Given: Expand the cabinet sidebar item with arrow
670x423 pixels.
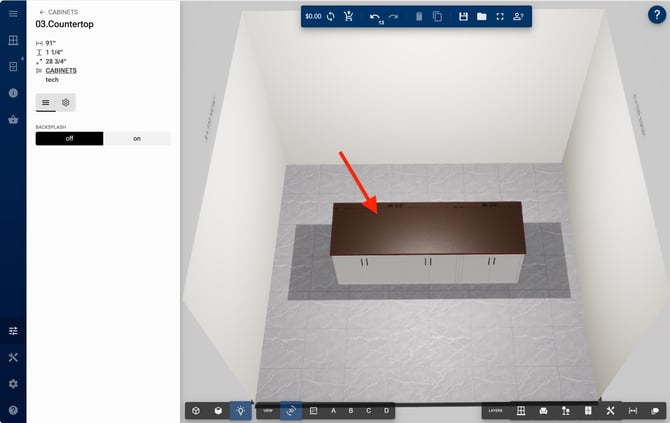Looking at the screenshot, I should click(x=13, y=66).
